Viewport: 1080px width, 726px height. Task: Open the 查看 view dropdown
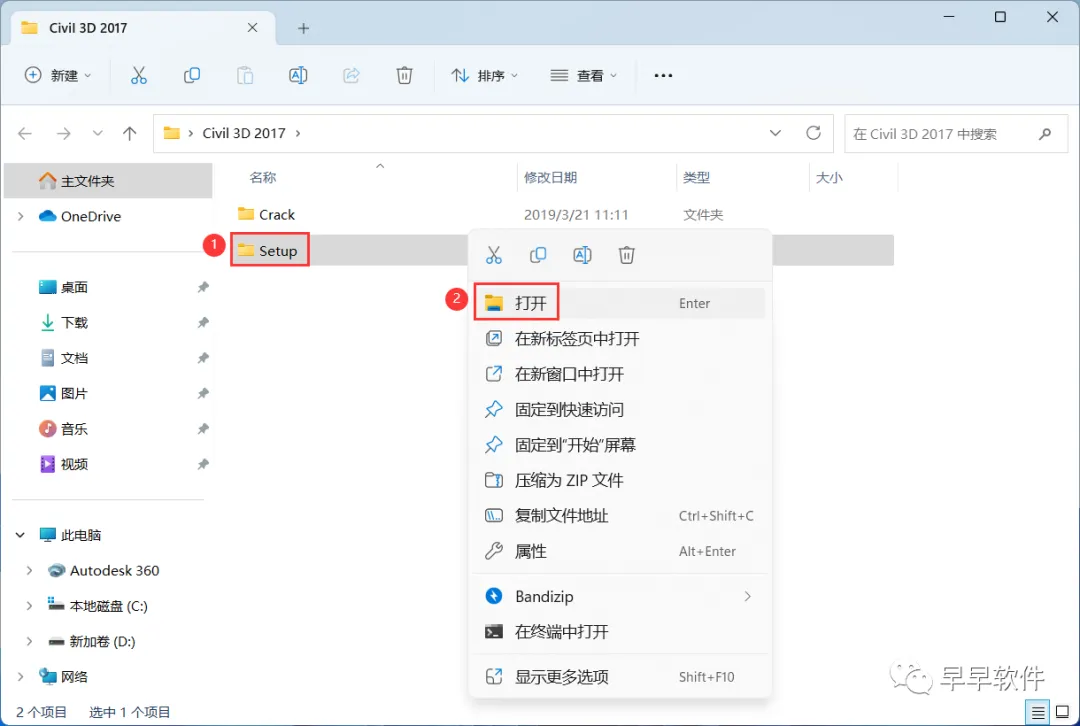583,75
